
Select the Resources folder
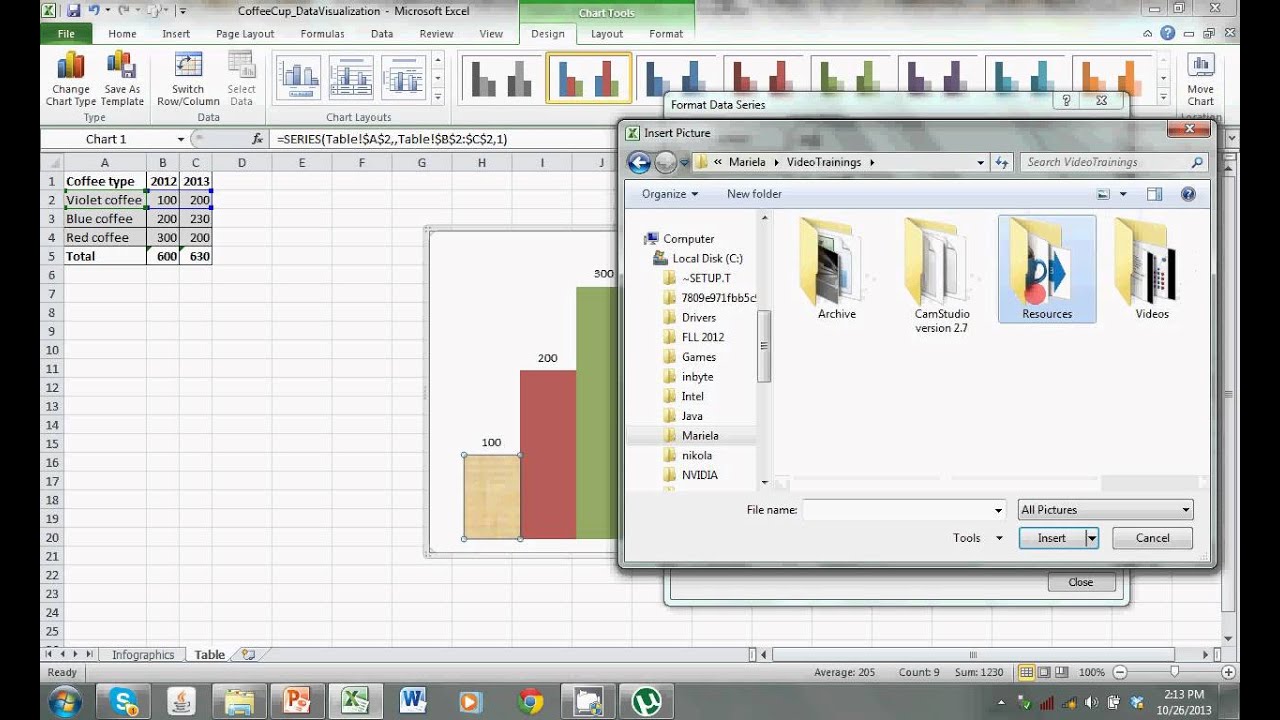coord(1047,270)
